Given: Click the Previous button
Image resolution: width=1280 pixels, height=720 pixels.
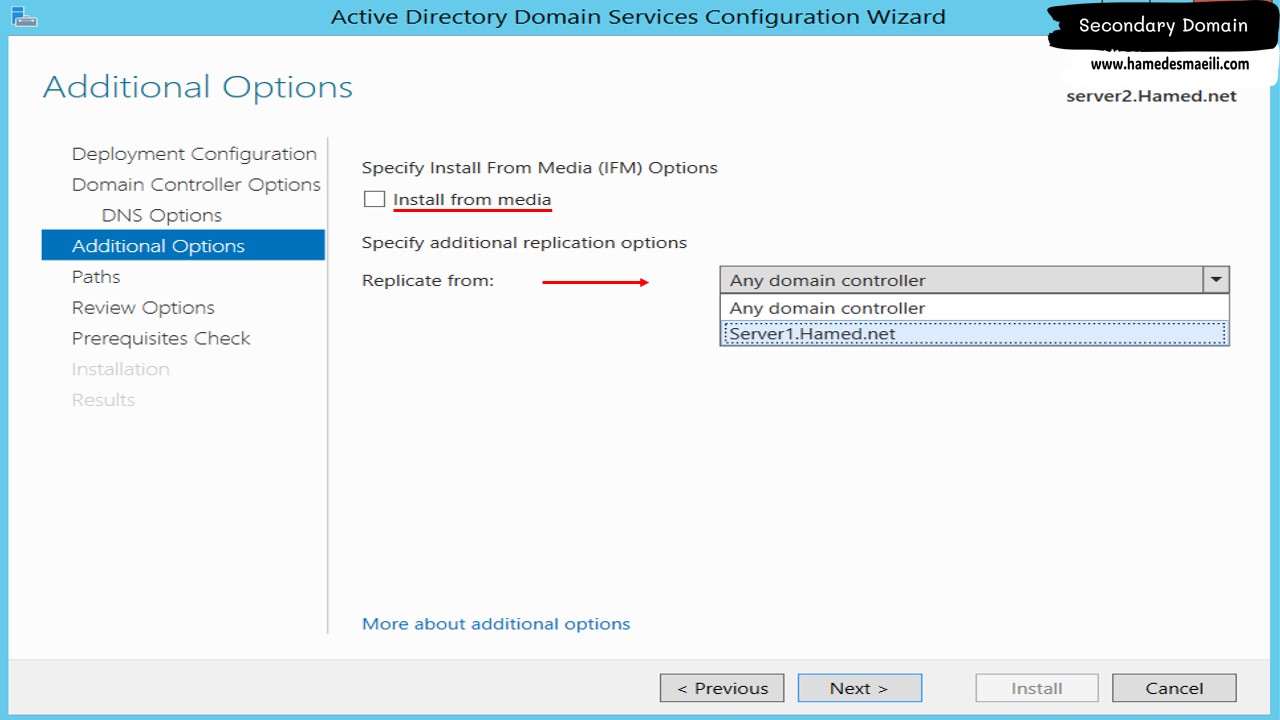Looking at the screenshot, I should (722, 688).
